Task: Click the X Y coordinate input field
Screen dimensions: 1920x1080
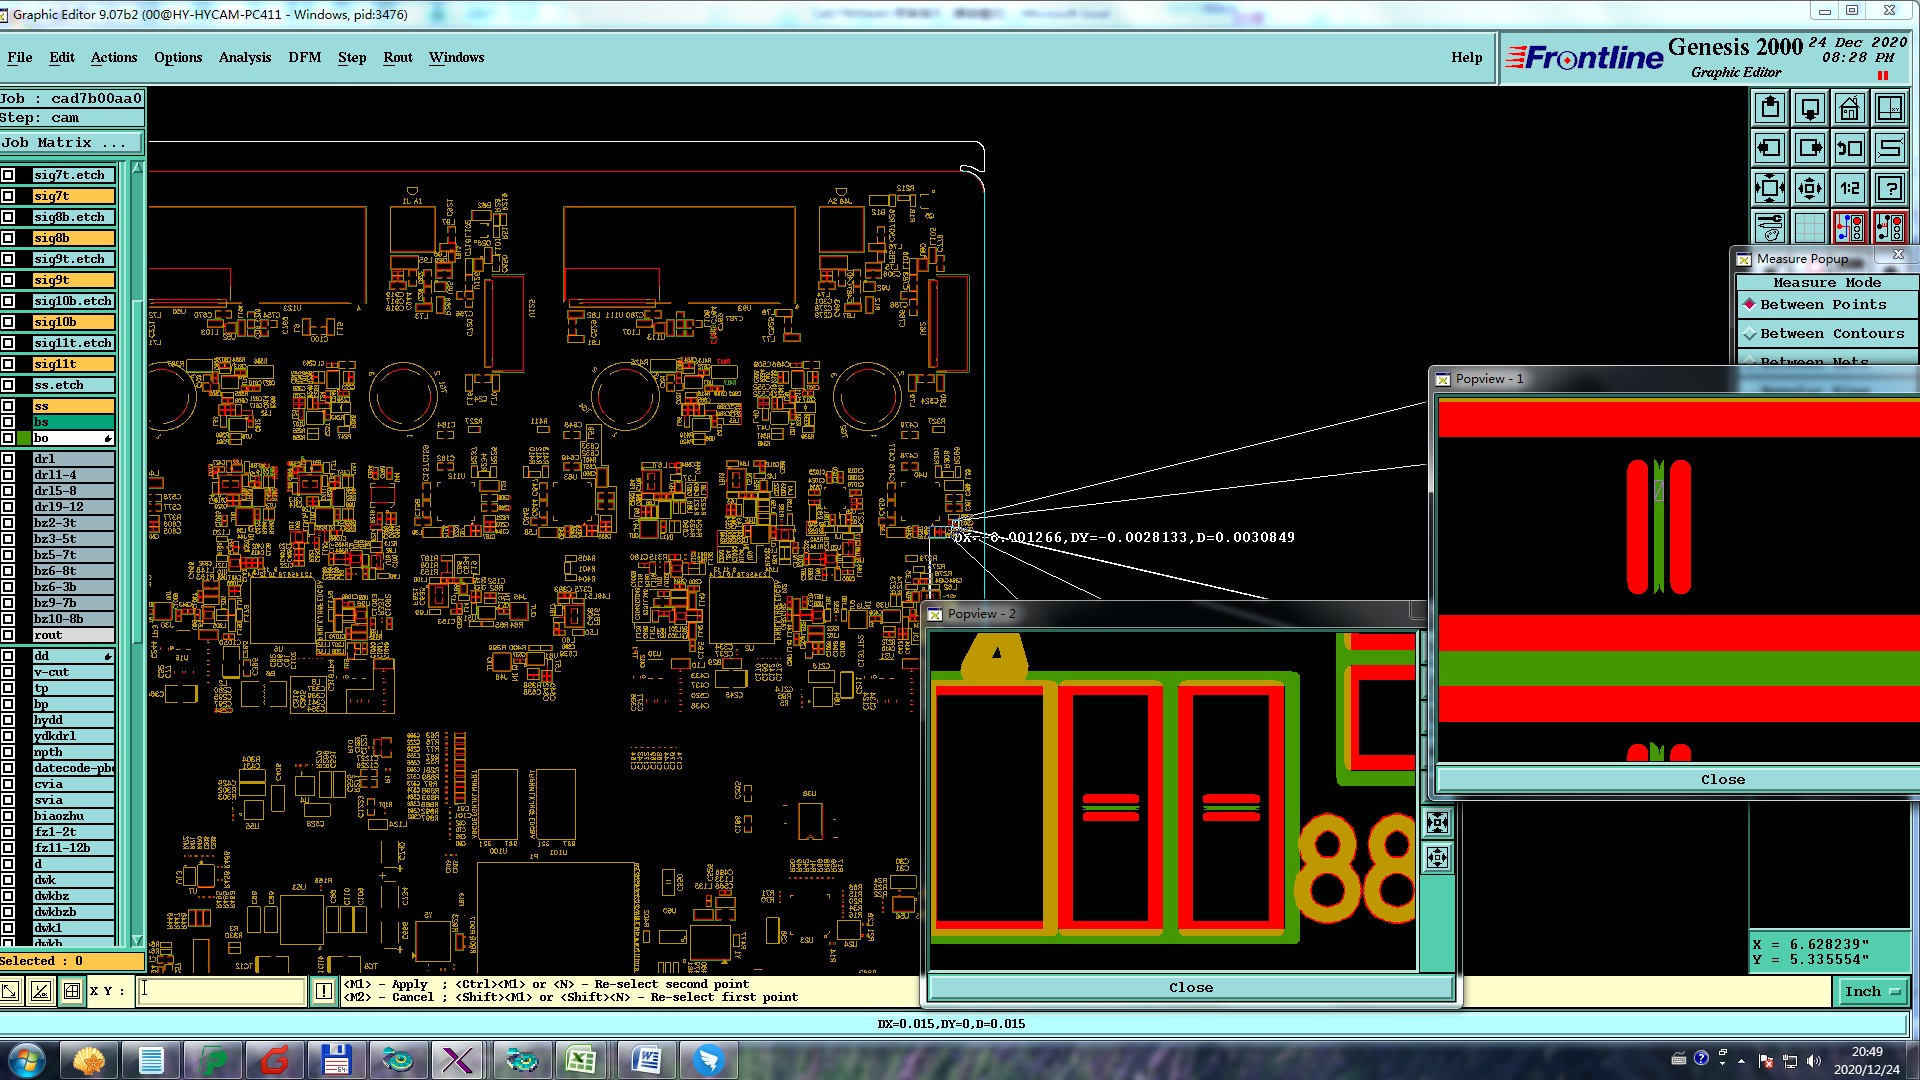Action: pos(221,991)
